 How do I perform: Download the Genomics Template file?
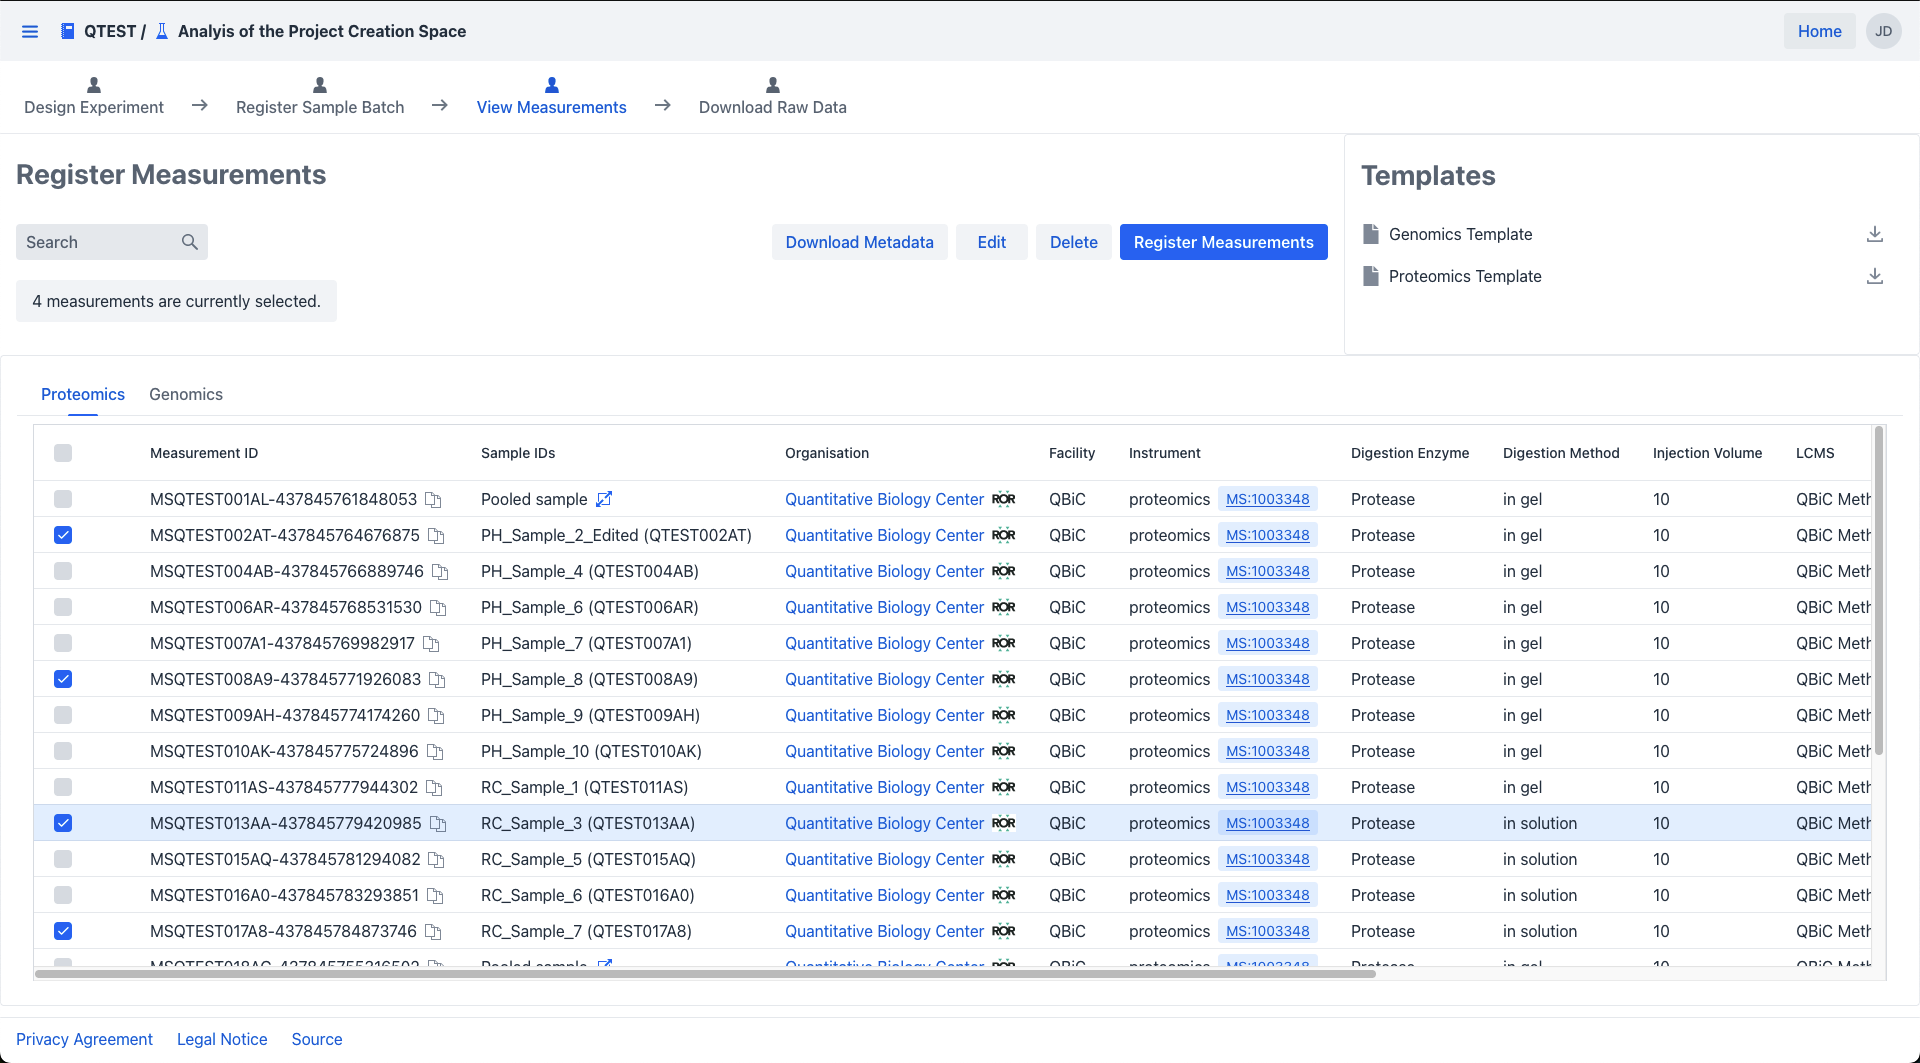click(1874, 234)
